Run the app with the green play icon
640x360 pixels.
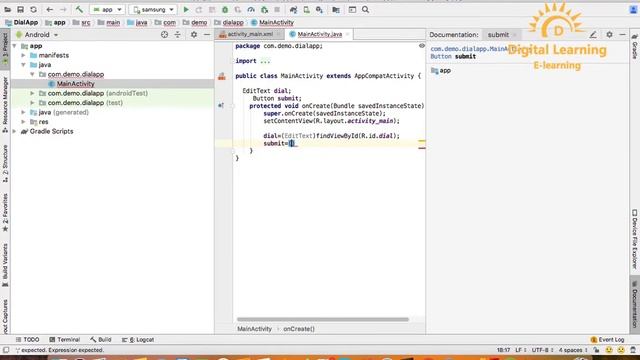[186, 9]
